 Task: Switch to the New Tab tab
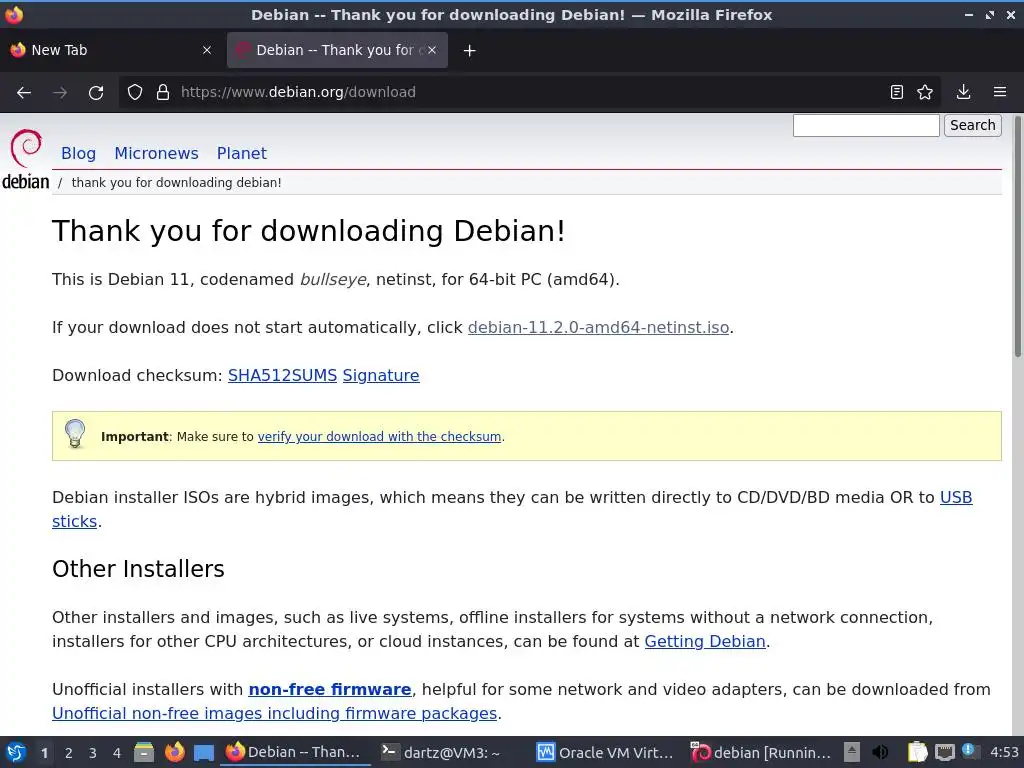click(111, 50)
